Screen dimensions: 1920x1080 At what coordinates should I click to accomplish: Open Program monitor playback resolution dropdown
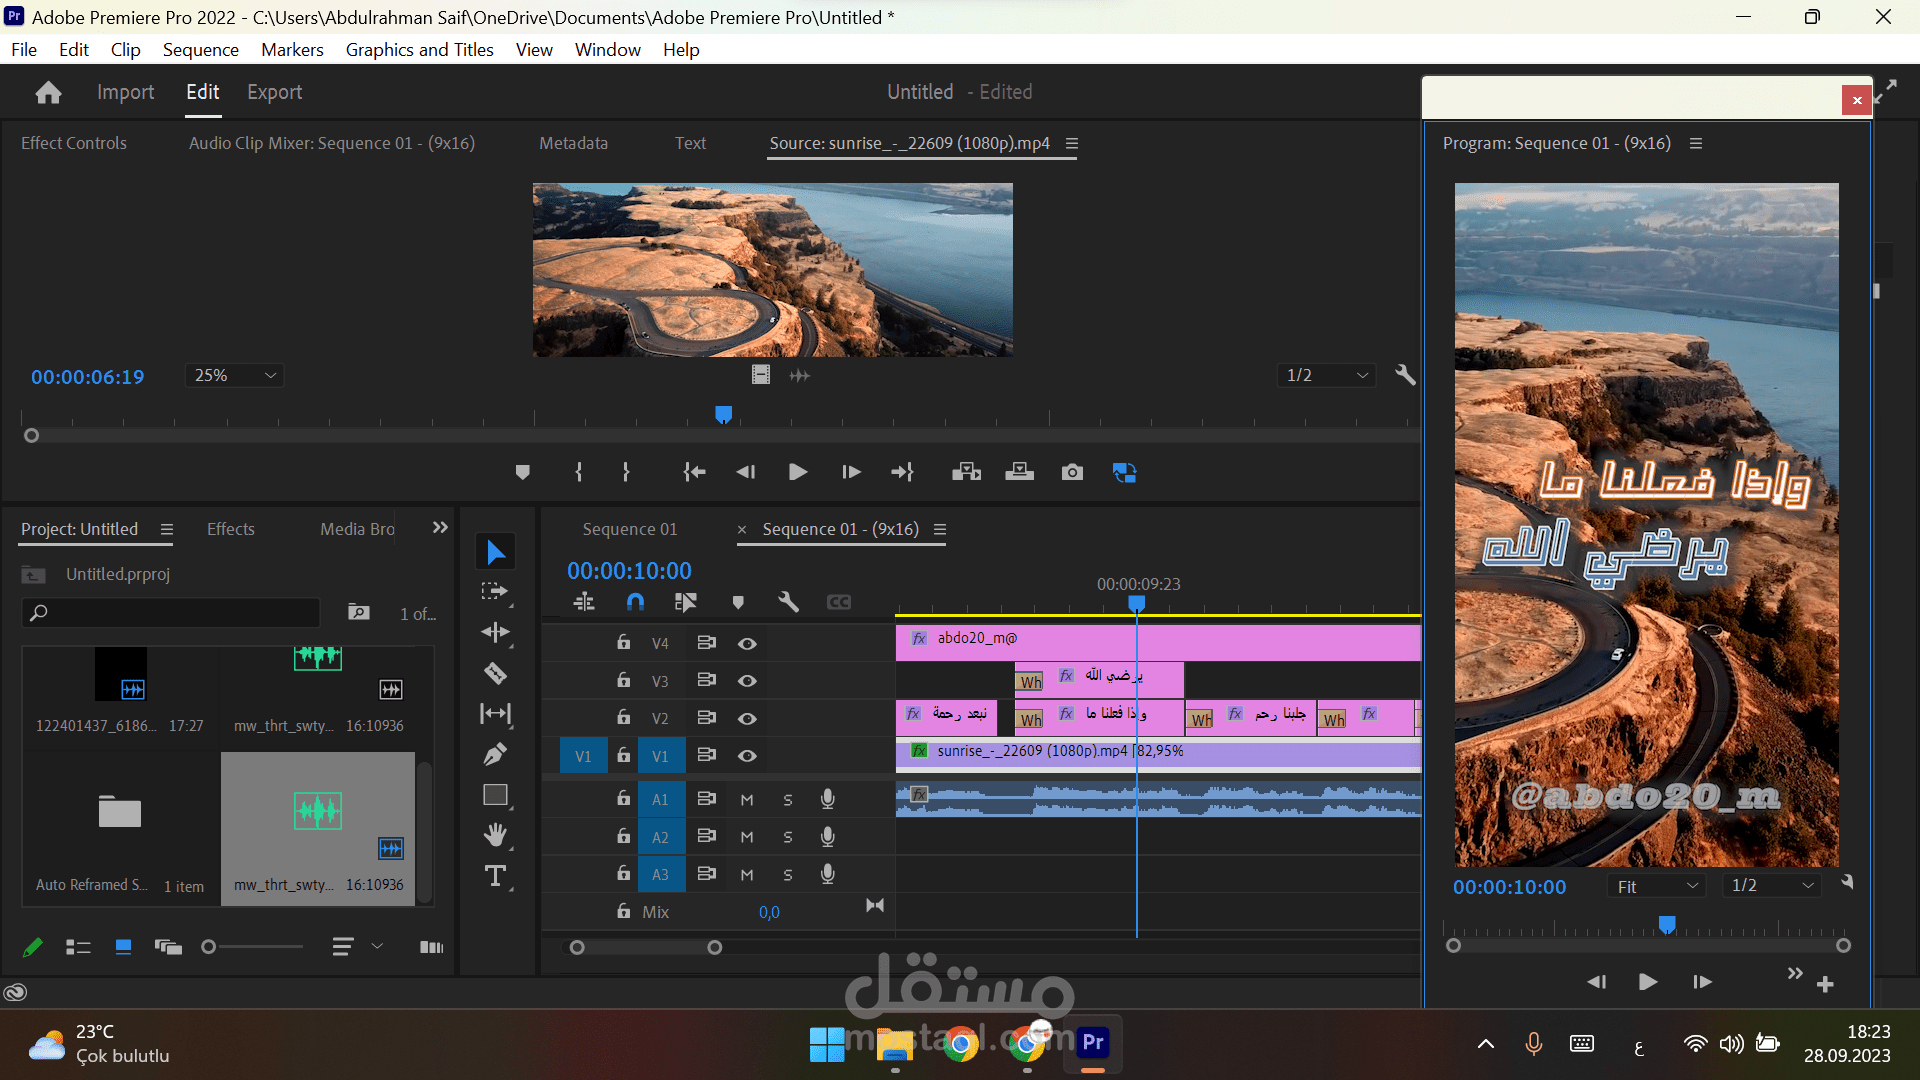point(1772,886)
